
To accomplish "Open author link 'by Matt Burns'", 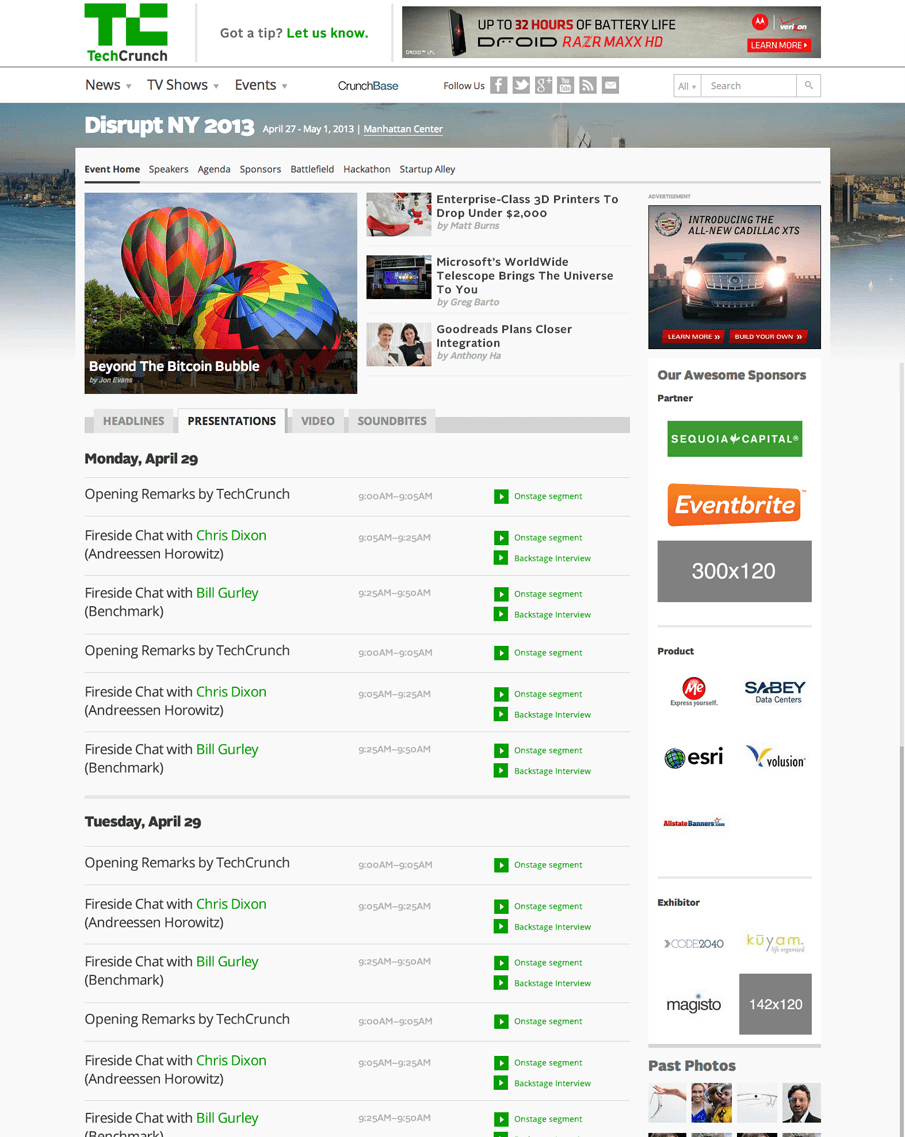I will 468,226.
